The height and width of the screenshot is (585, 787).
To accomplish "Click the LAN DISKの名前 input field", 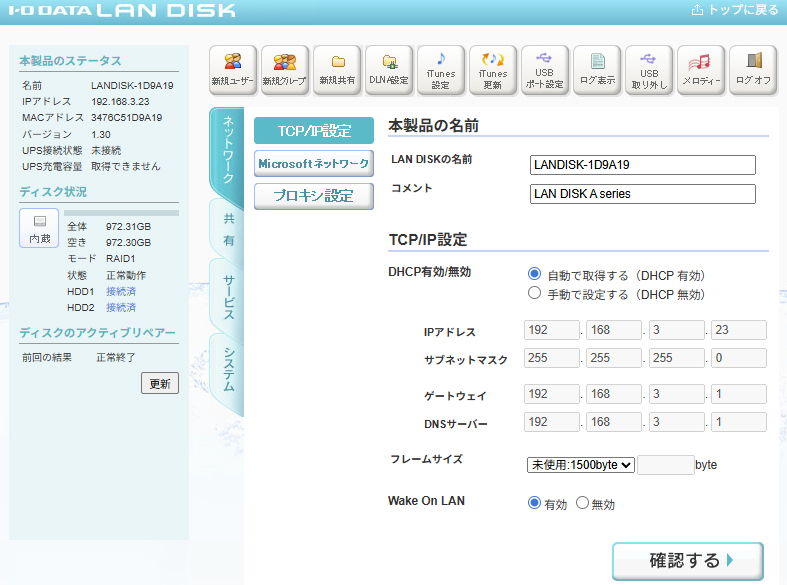I will (x=642, y=165).
